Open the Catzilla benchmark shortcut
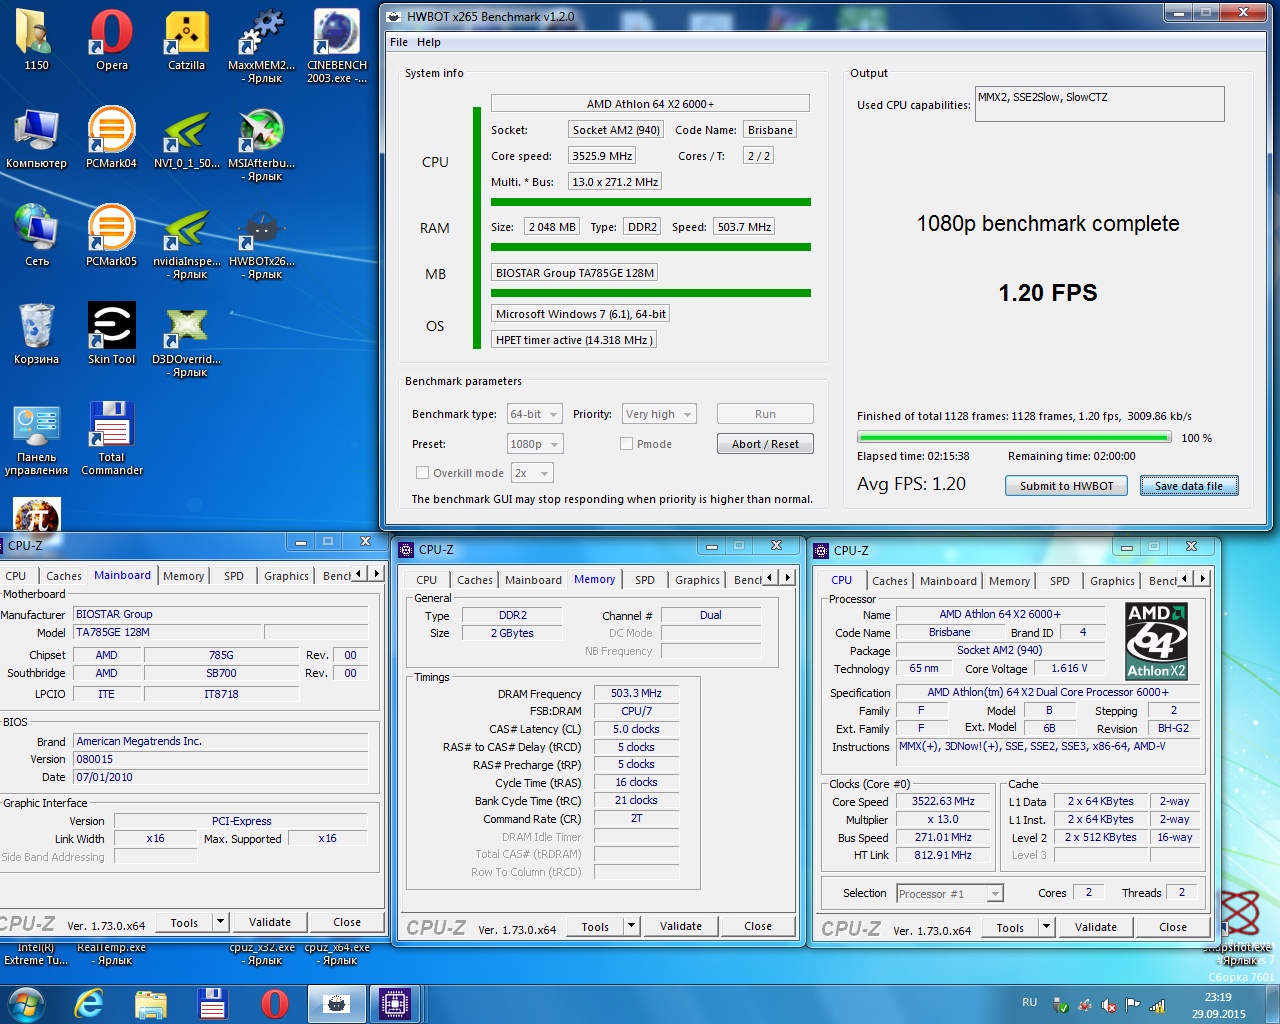Screen dimensions: 1280x1024 186,40
